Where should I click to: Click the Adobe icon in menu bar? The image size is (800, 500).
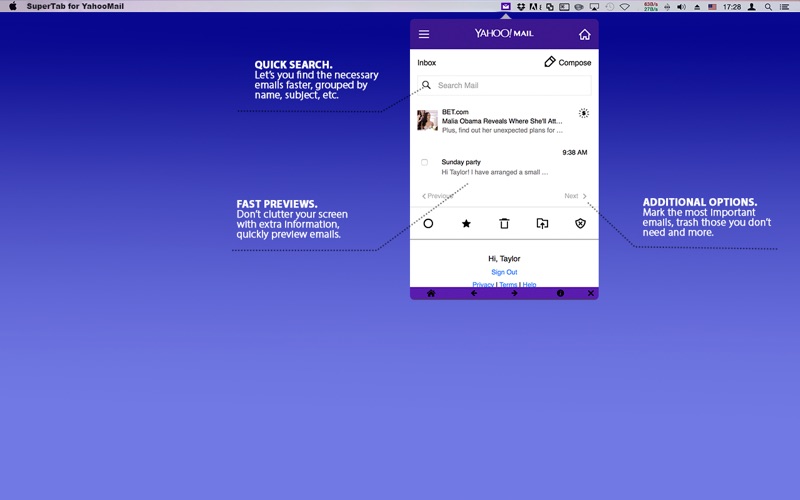pos(535,7)
